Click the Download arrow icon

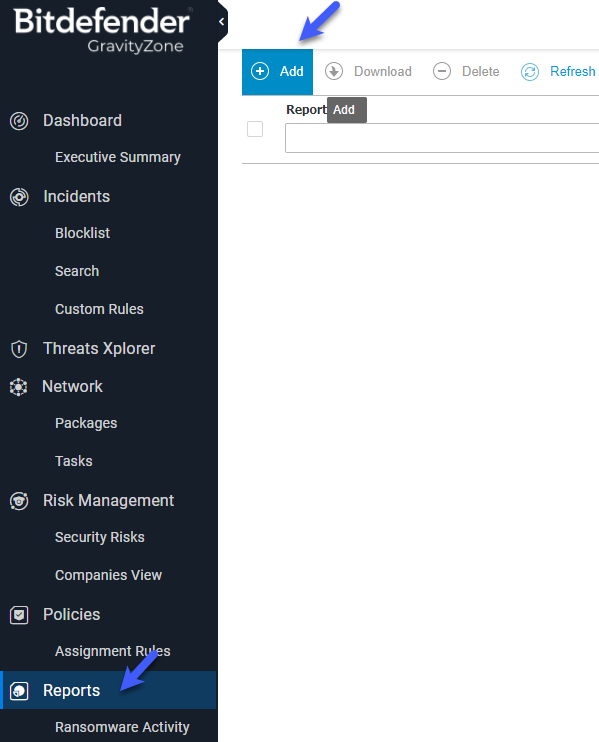click(334, 71)
